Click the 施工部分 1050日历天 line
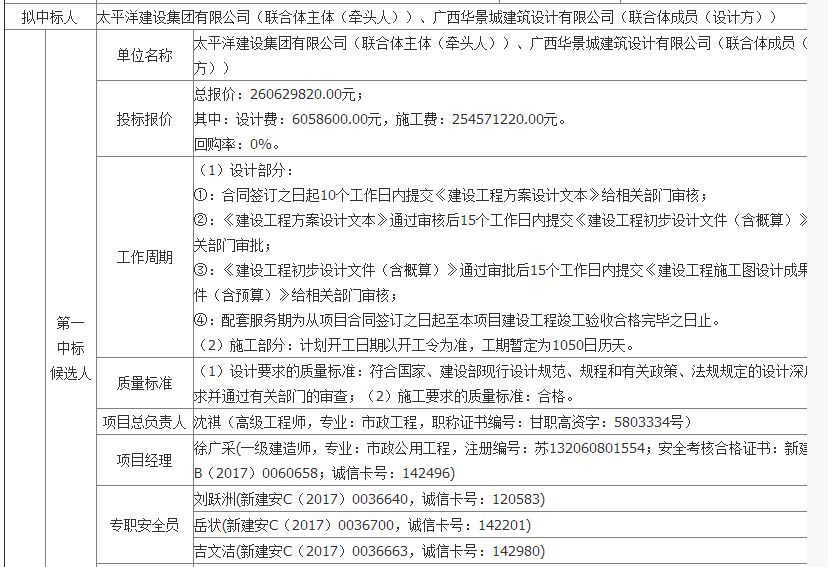 point(414,345)
